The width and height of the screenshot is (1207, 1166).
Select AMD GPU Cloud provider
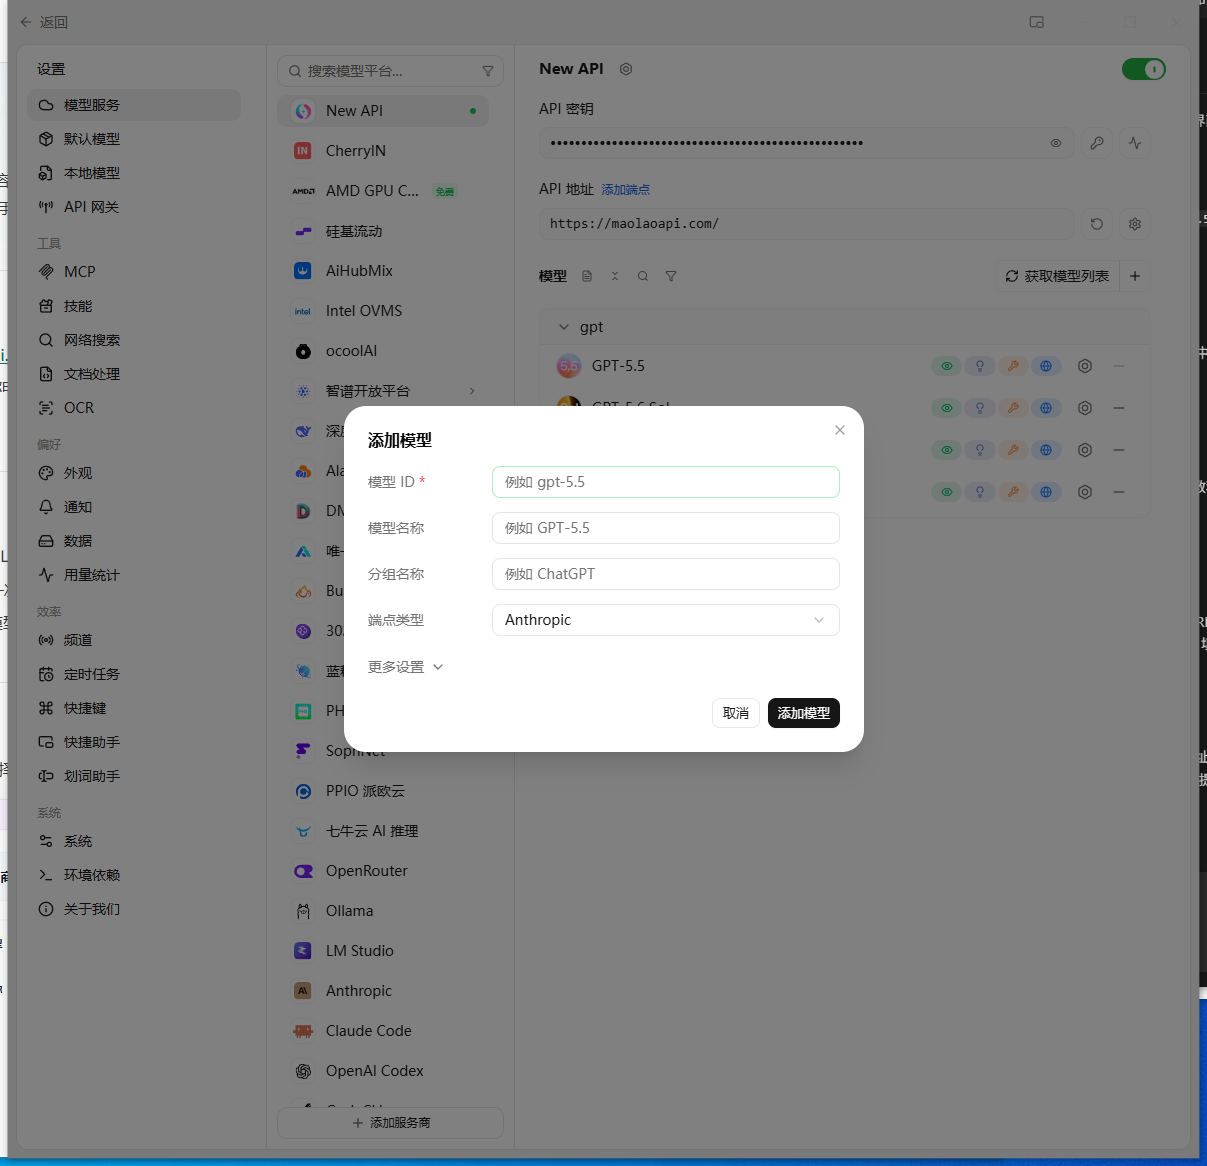point(383,191)
